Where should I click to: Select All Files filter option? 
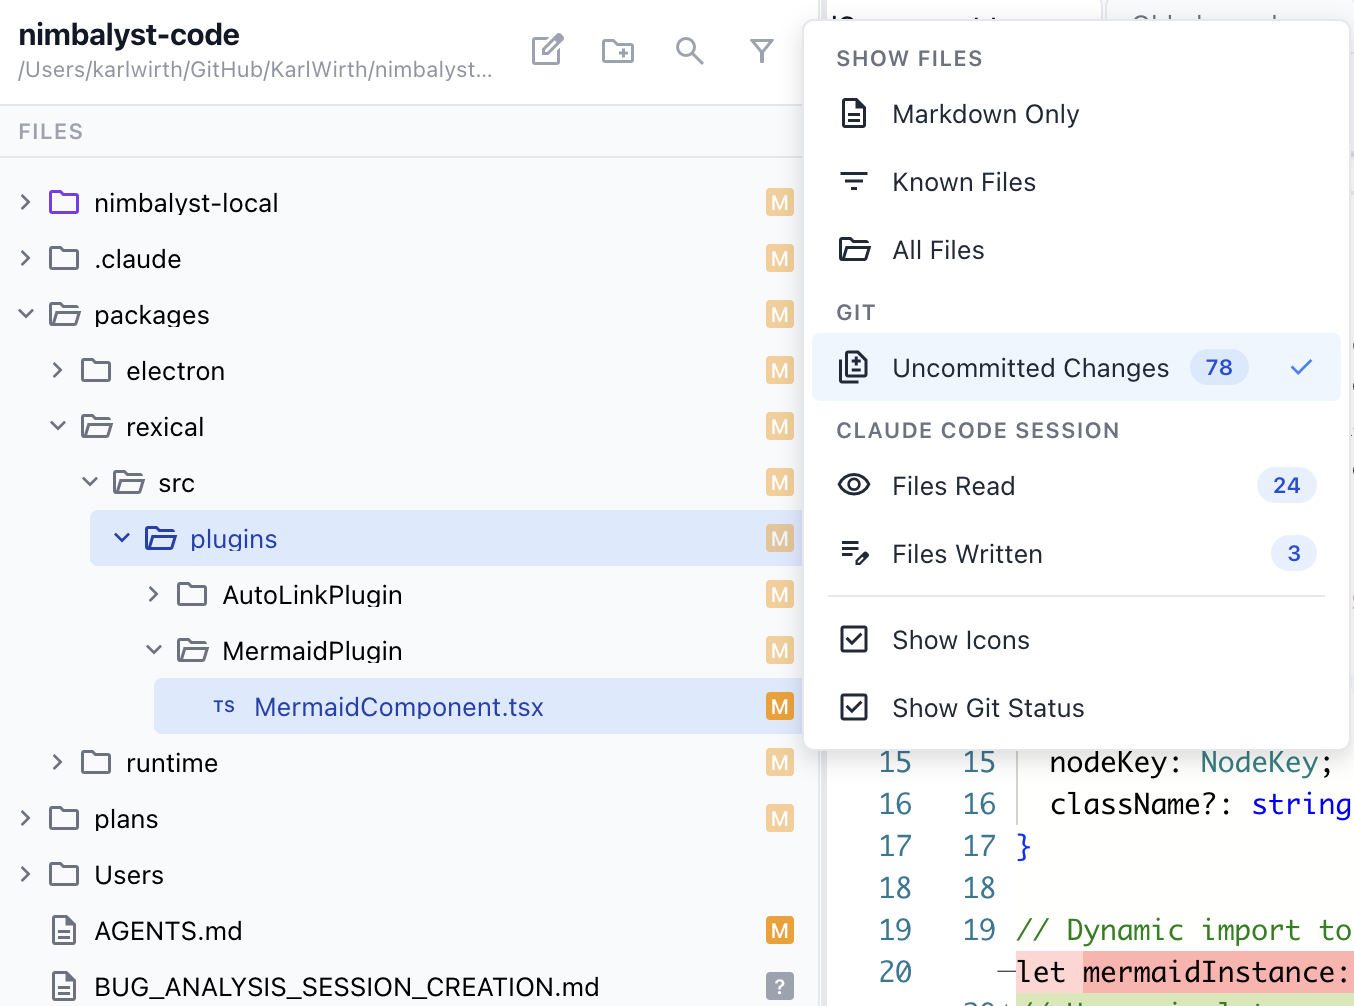tap(1076, 250)
